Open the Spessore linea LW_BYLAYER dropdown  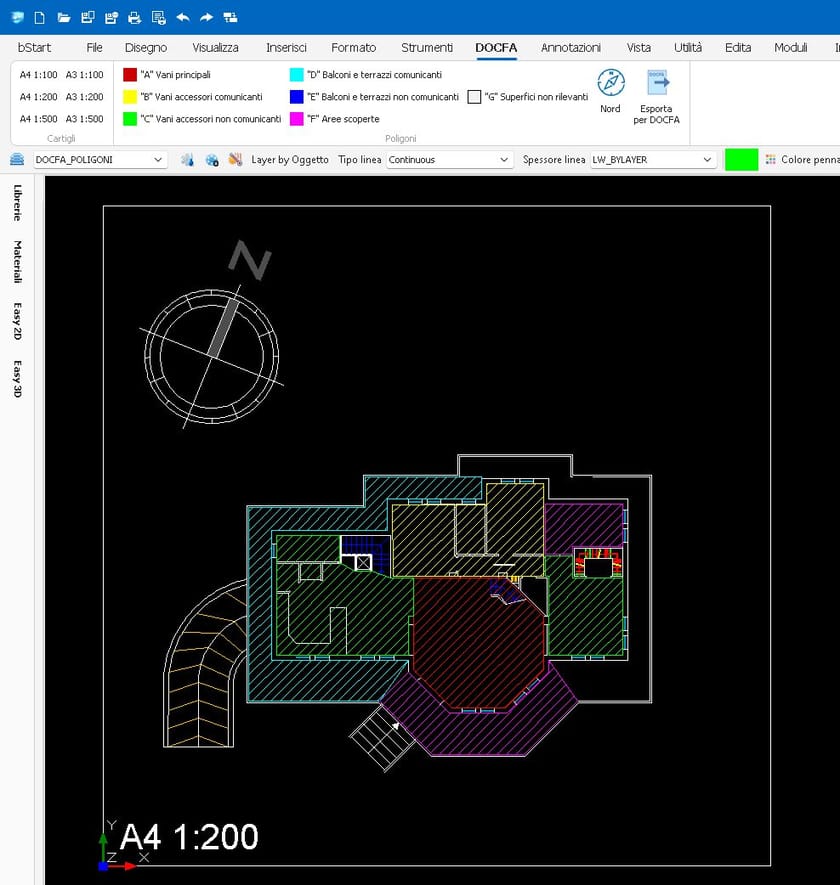[708, 158]
